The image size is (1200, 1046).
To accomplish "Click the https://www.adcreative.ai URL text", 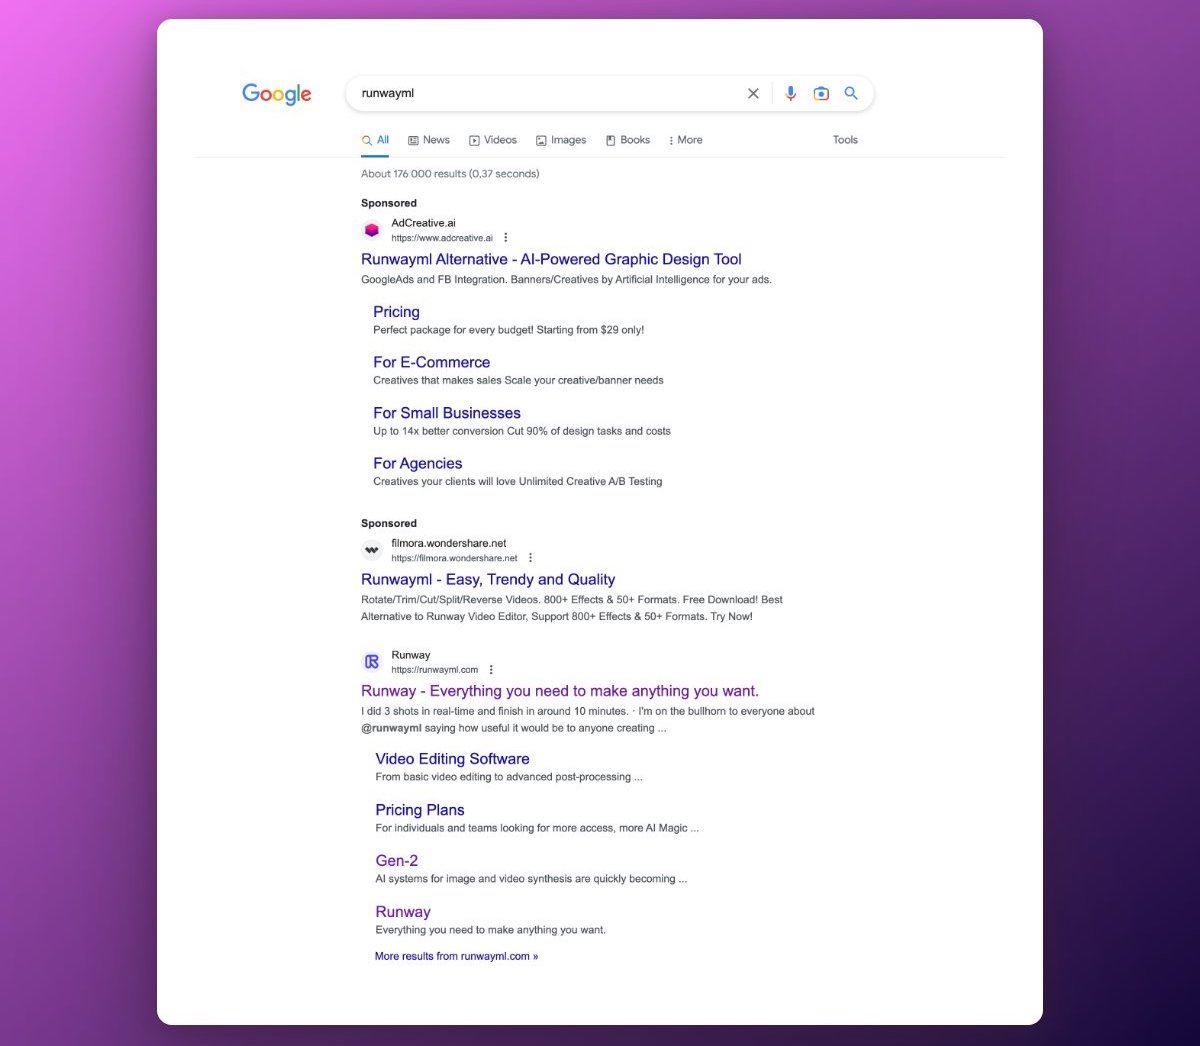I will 442,238.
